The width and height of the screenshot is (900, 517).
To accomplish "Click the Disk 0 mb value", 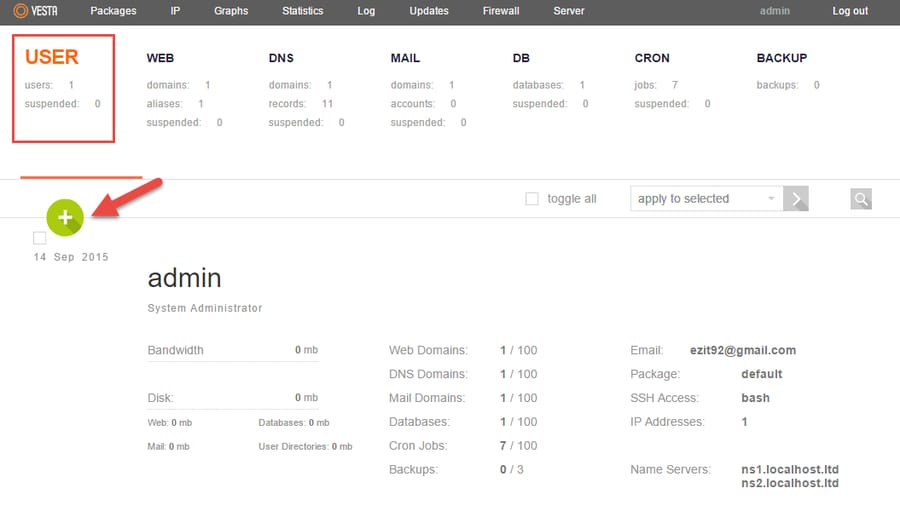I will [x=307, y=398].
